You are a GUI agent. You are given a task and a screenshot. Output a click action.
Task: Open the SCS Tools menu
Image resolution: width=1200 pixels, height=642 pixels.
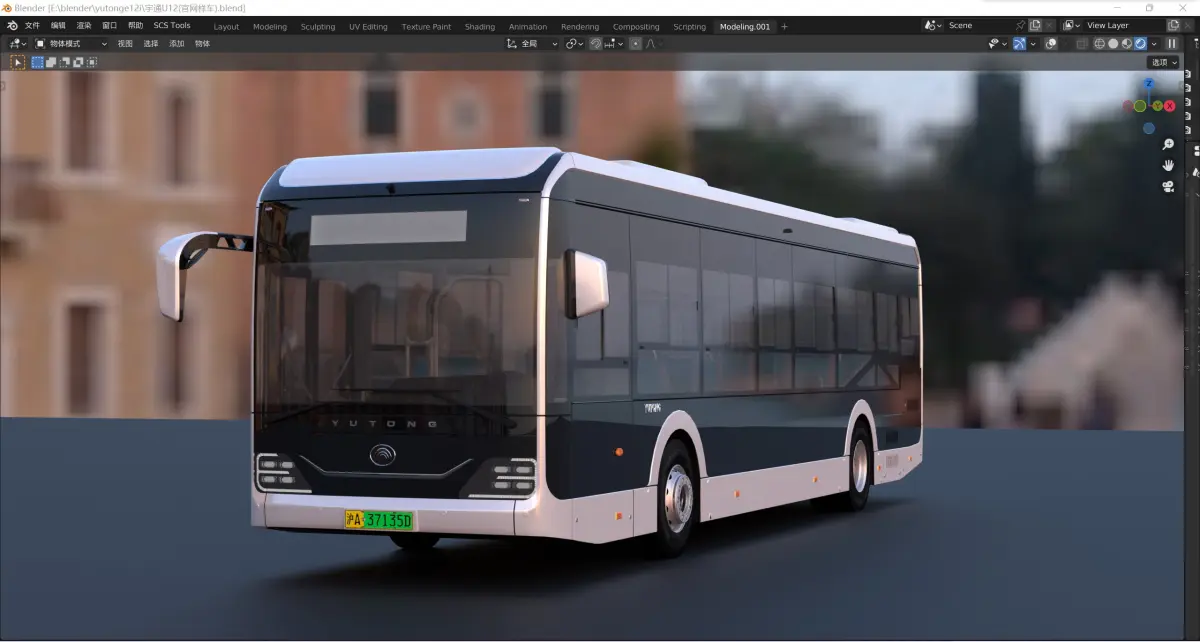click(x=172, y=26)
